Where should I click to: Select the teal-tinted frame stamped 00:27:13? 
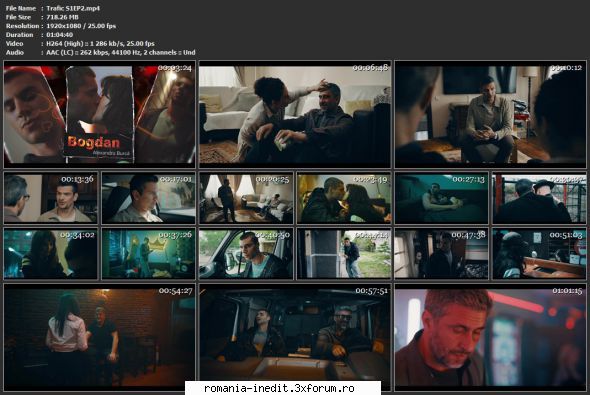(441, 198)
